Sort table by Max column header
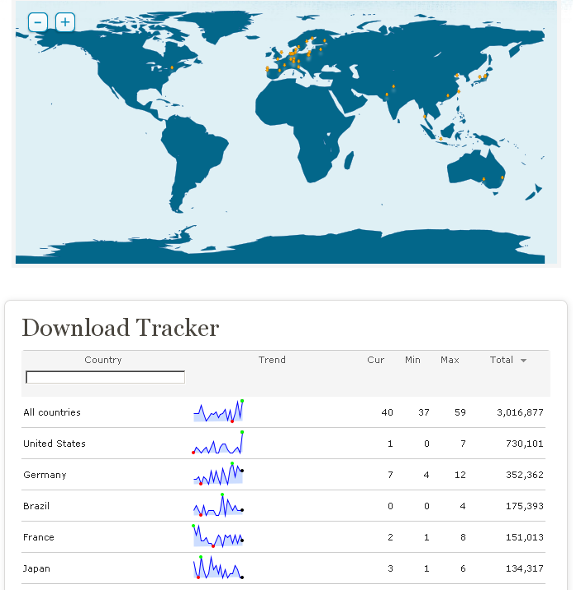Screen dimensions: 573x590 click(450, 360)
